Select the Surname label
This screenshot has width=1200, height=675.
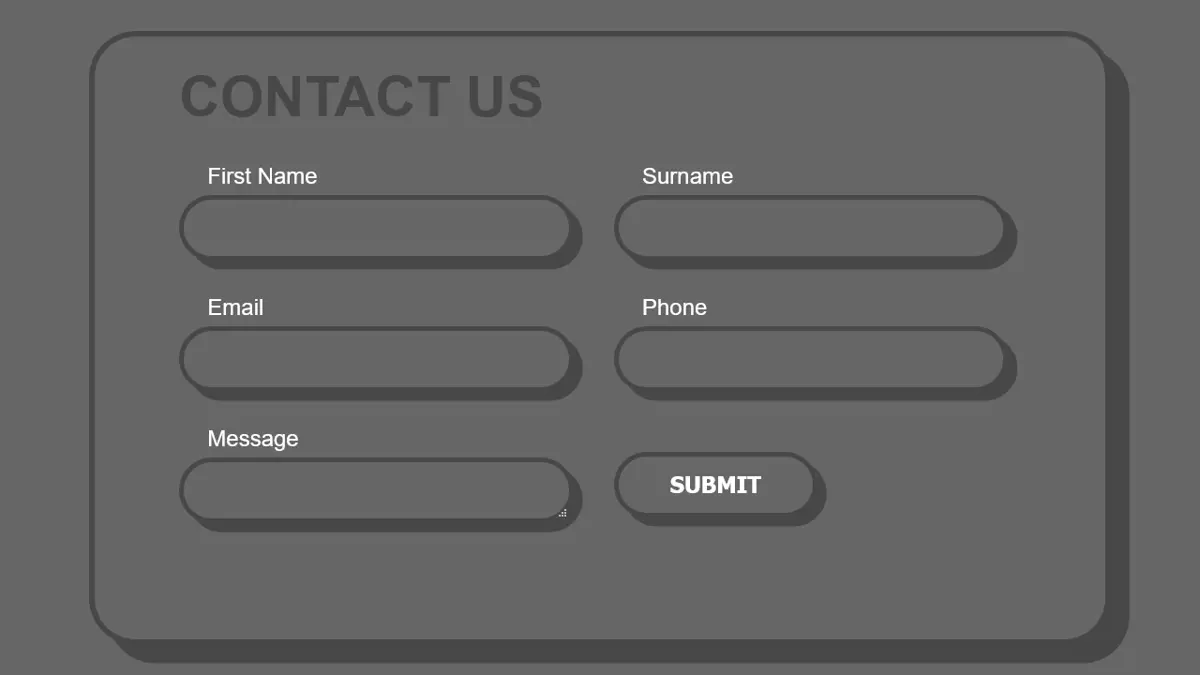click(687, 176)
